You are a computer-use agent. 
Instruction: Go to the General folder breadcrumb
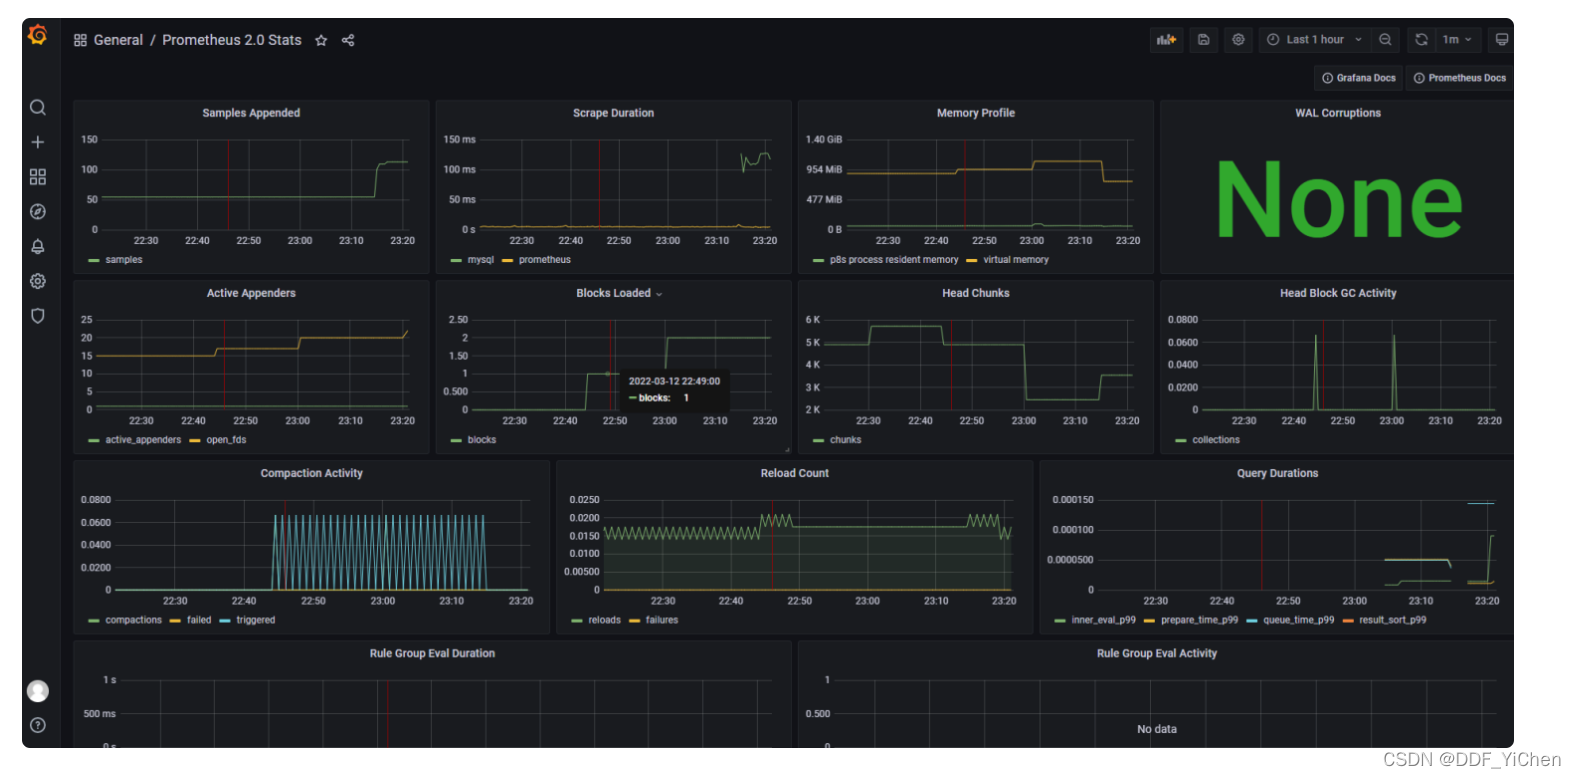click(x=118, y=40)
